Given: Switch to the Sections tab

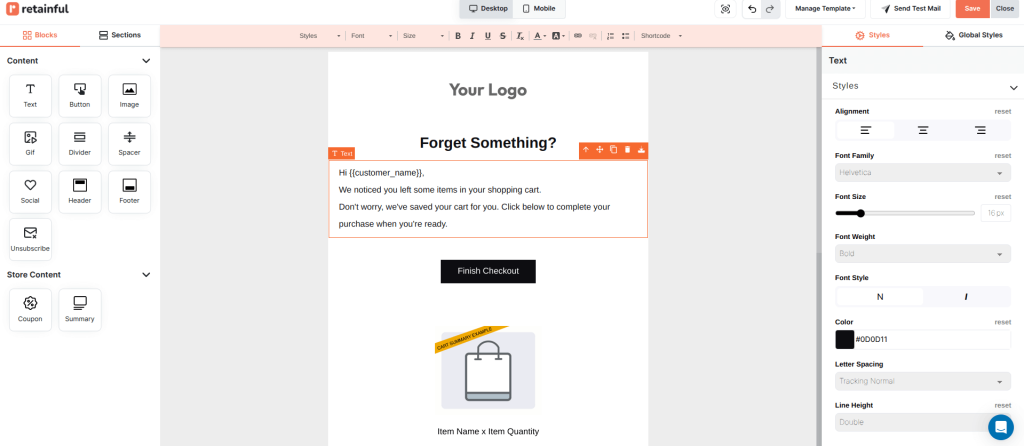Looking at the screenshot, I should click(120, 35).
